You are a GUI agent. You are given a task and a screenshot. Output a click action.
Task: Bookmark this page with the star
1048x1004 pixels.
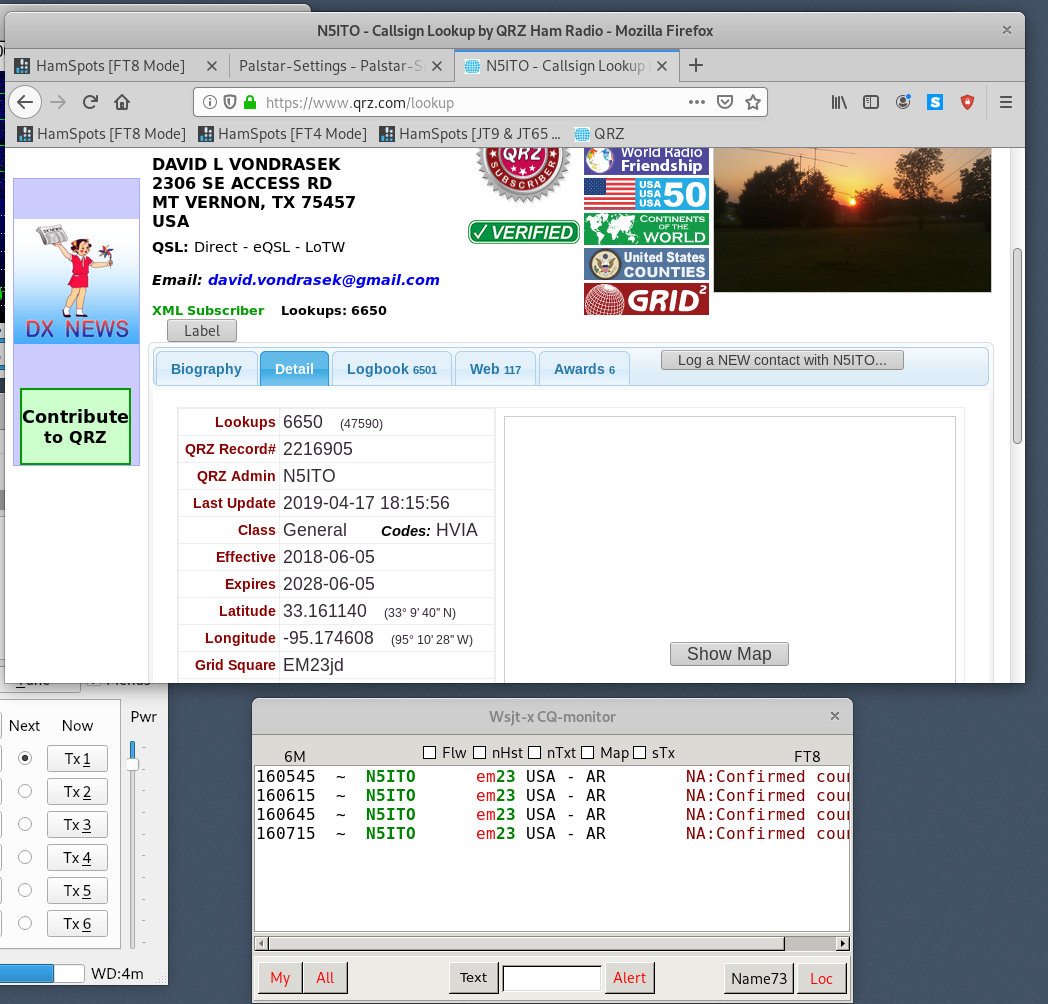(753, 102)
